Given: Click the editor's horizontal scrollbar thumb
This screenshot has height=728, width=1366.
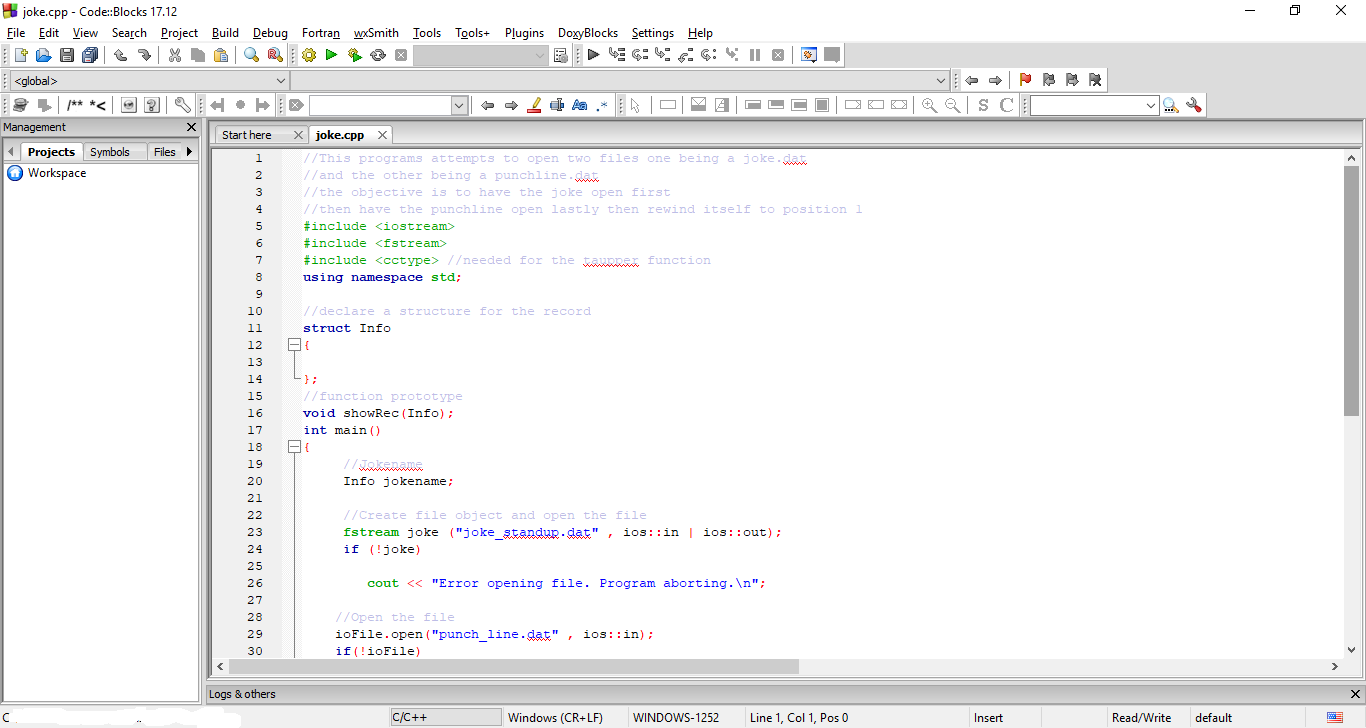Looking at the screenshot, I should pos(513,666).
